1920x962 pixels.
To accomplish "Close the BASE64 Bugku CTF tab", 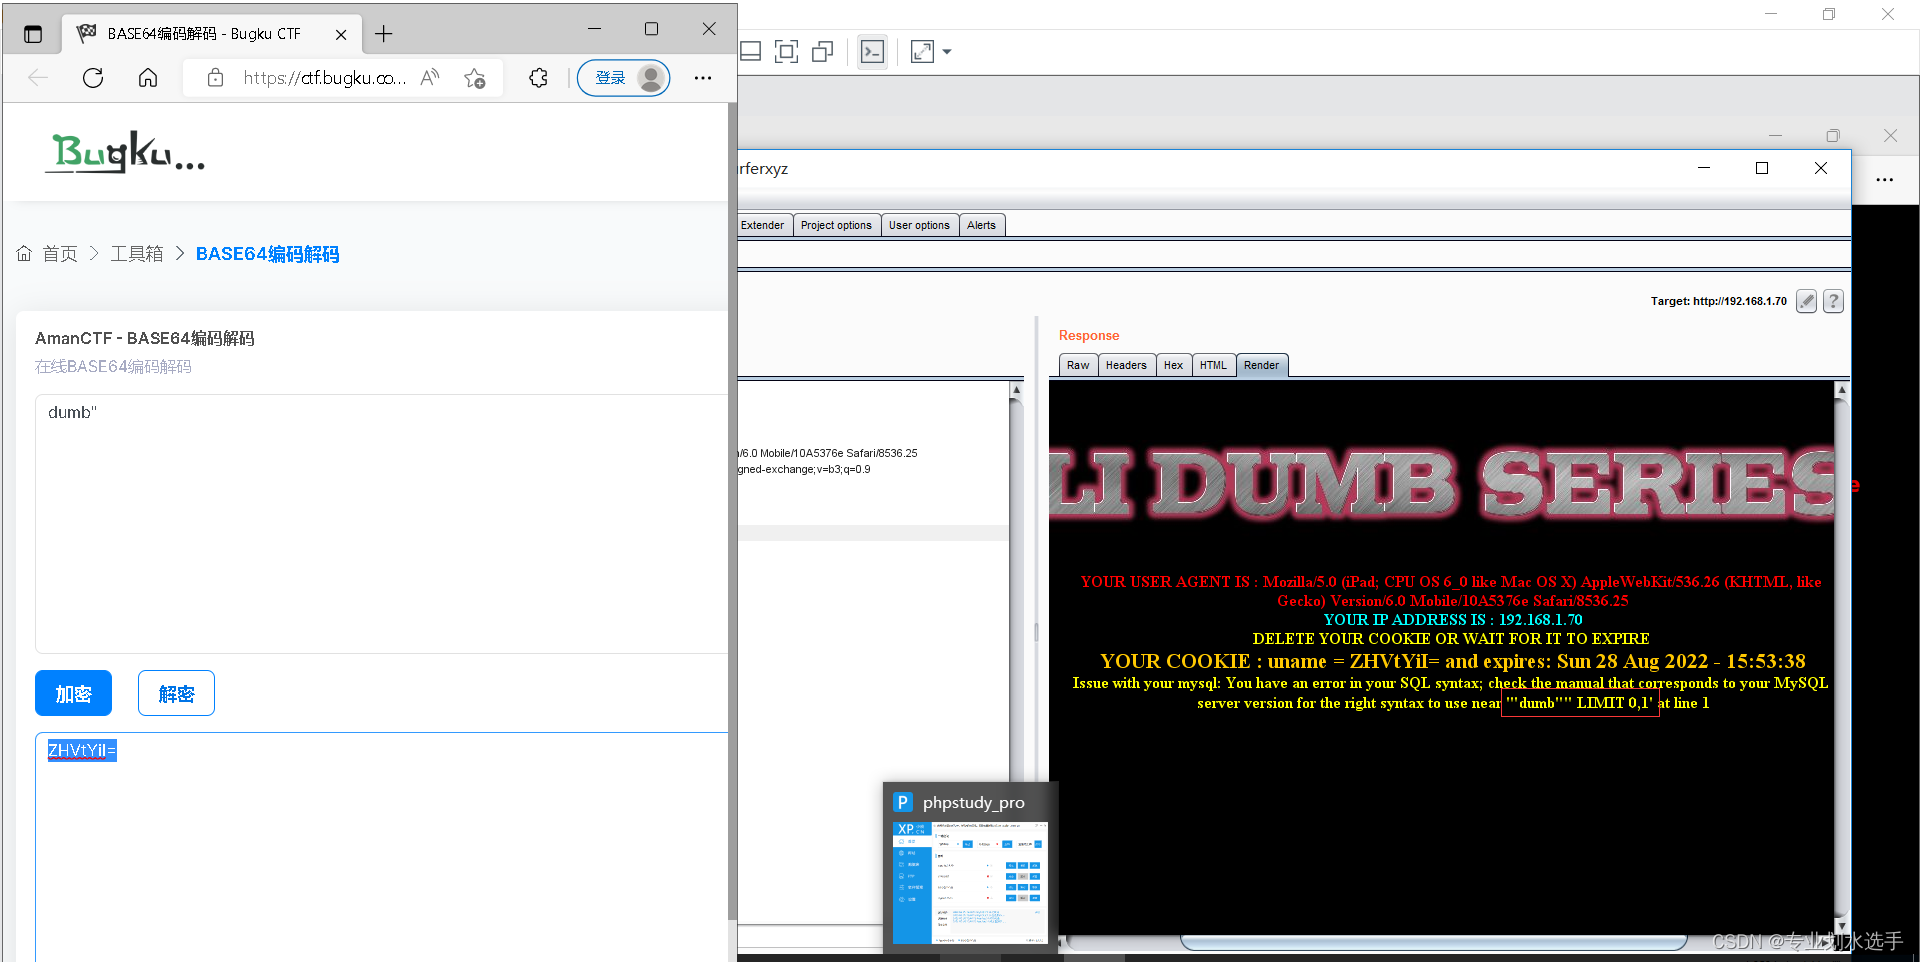I will pos(341,34).
